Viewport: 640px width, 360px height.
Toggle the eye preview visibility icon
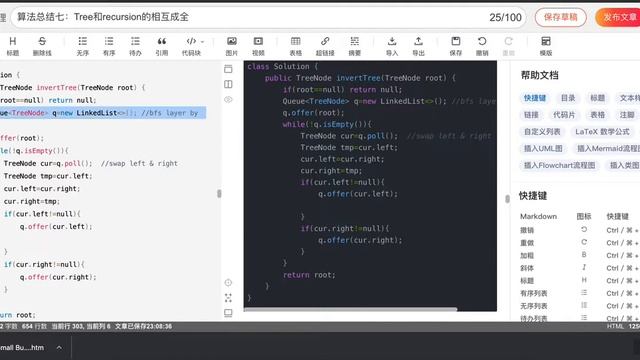coord(228,99)
